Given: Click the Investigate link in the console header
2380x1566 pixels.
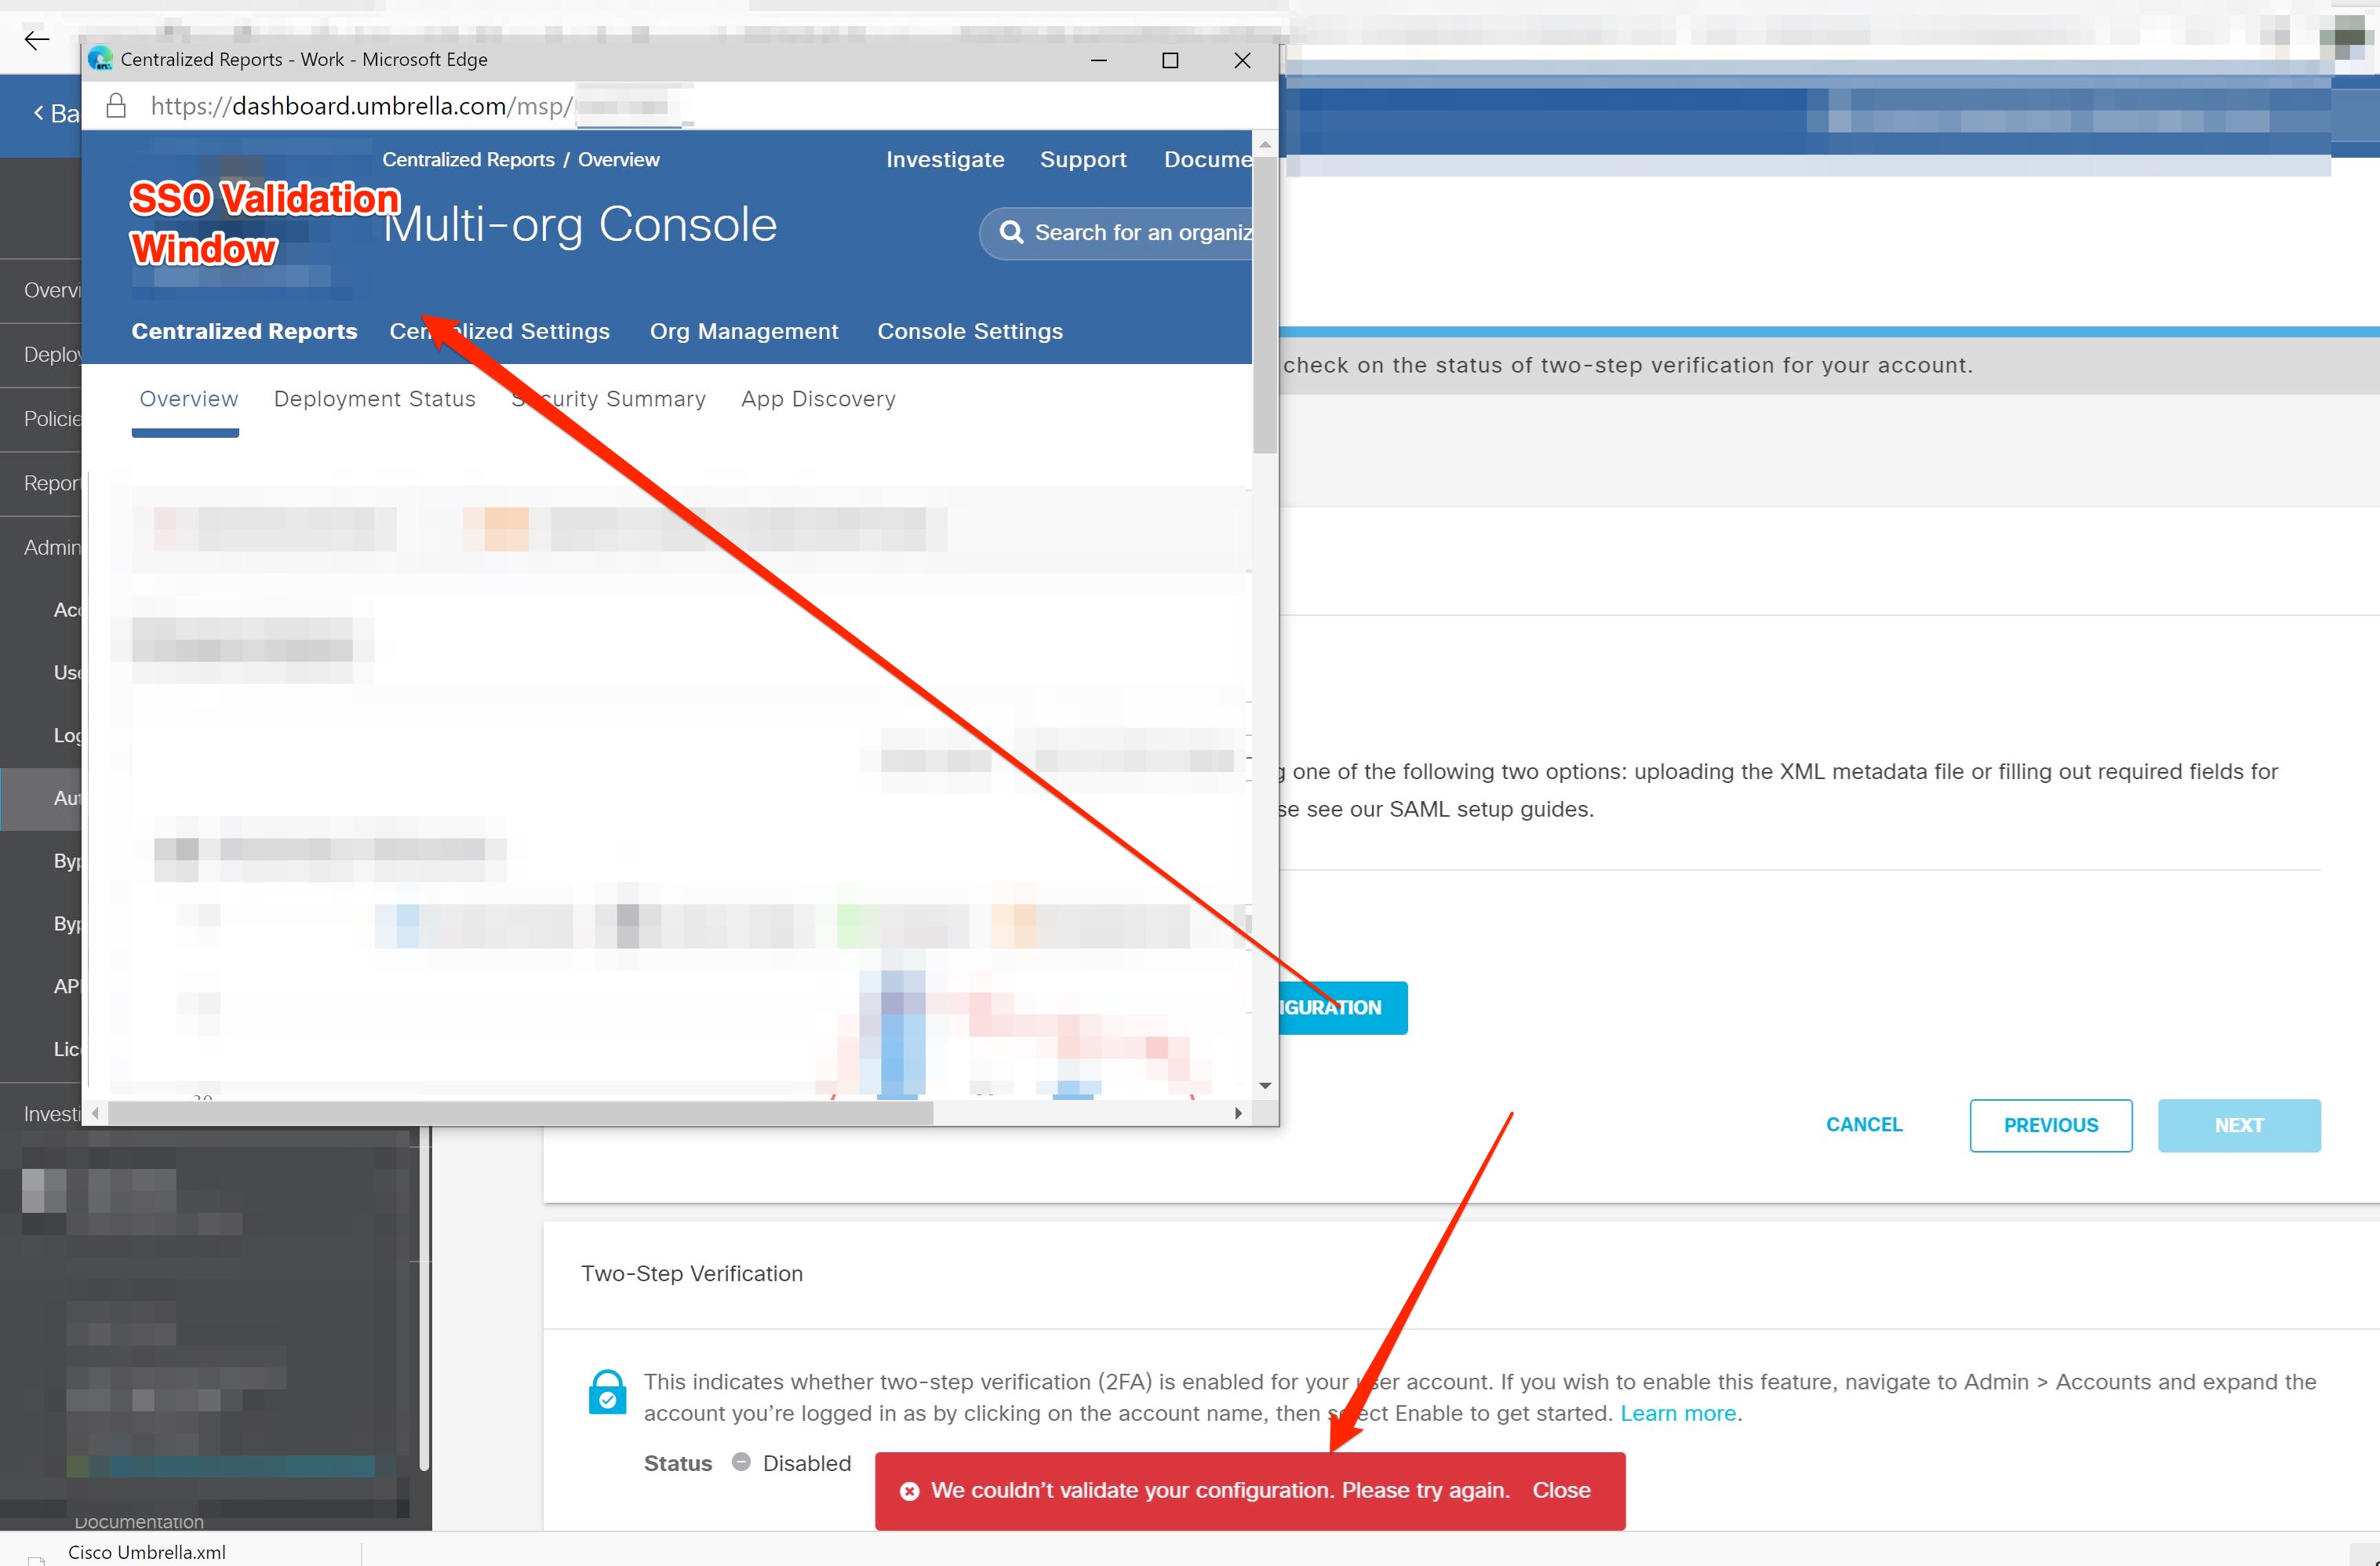Looking at the screenshot, I should click(945, 160).
